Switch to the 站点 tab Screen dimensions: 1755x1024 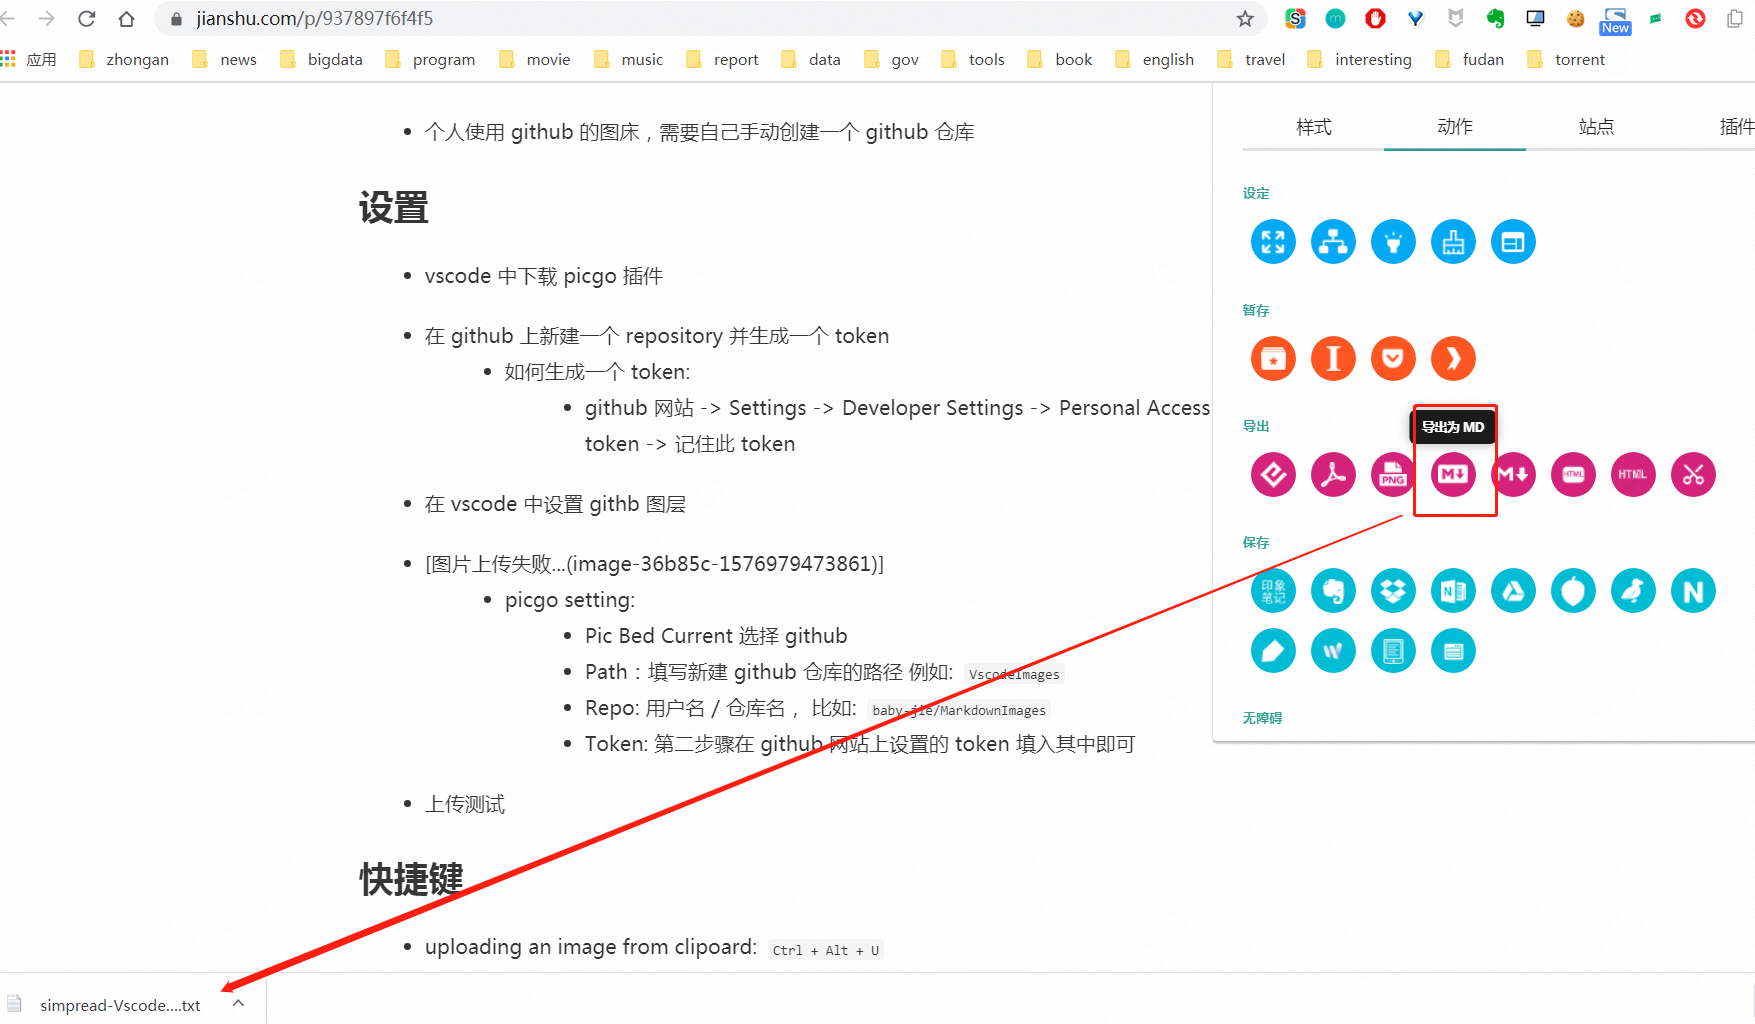pyautogui.click(x=1596, y=127)
